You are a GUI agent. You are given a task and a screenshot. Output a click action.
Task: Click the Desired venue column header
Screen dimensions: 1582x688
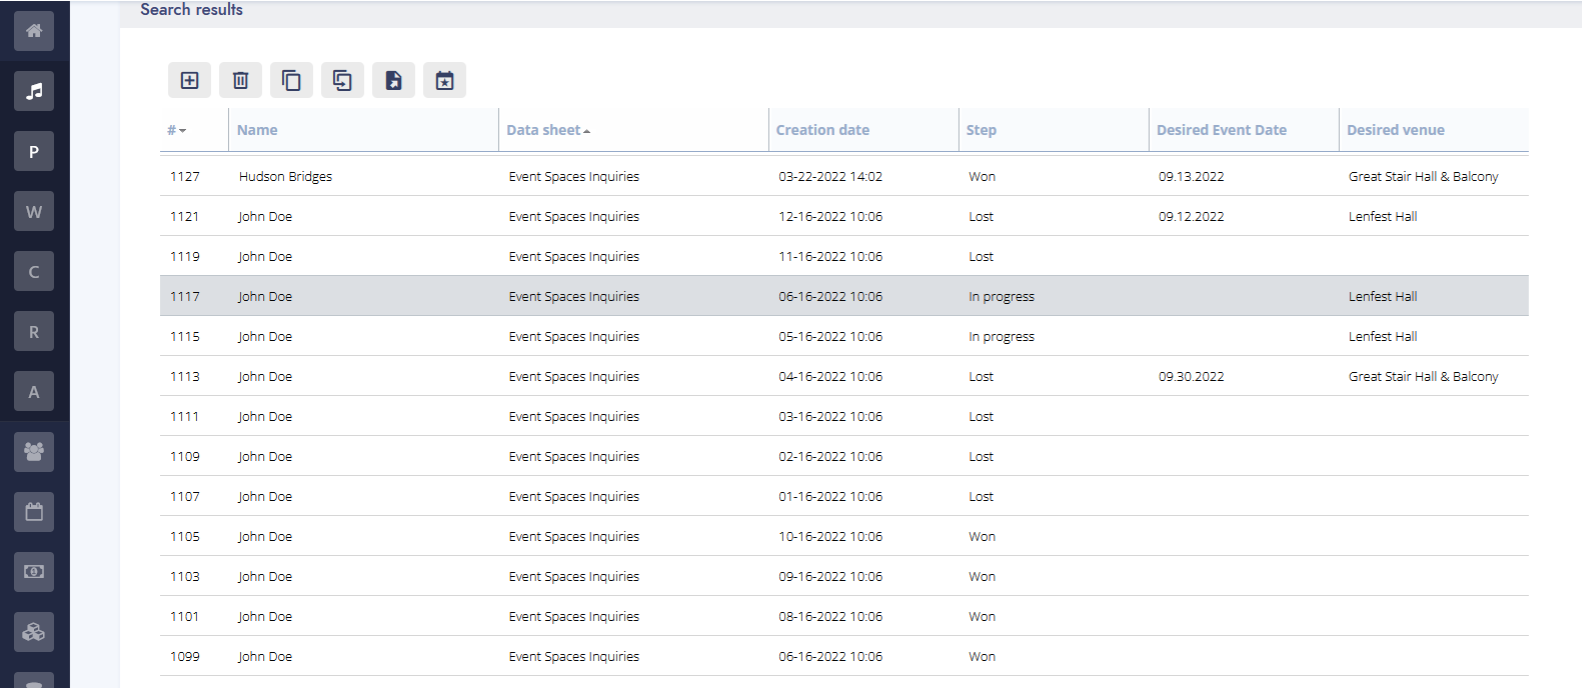(1395, 130)
